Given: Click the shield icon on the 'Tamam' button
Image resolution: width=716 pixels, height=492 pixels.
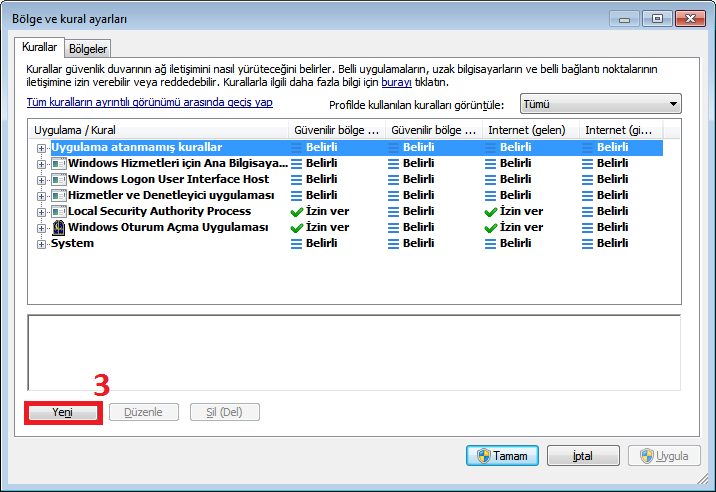Looking at the screenshot, I should [484, 455].
